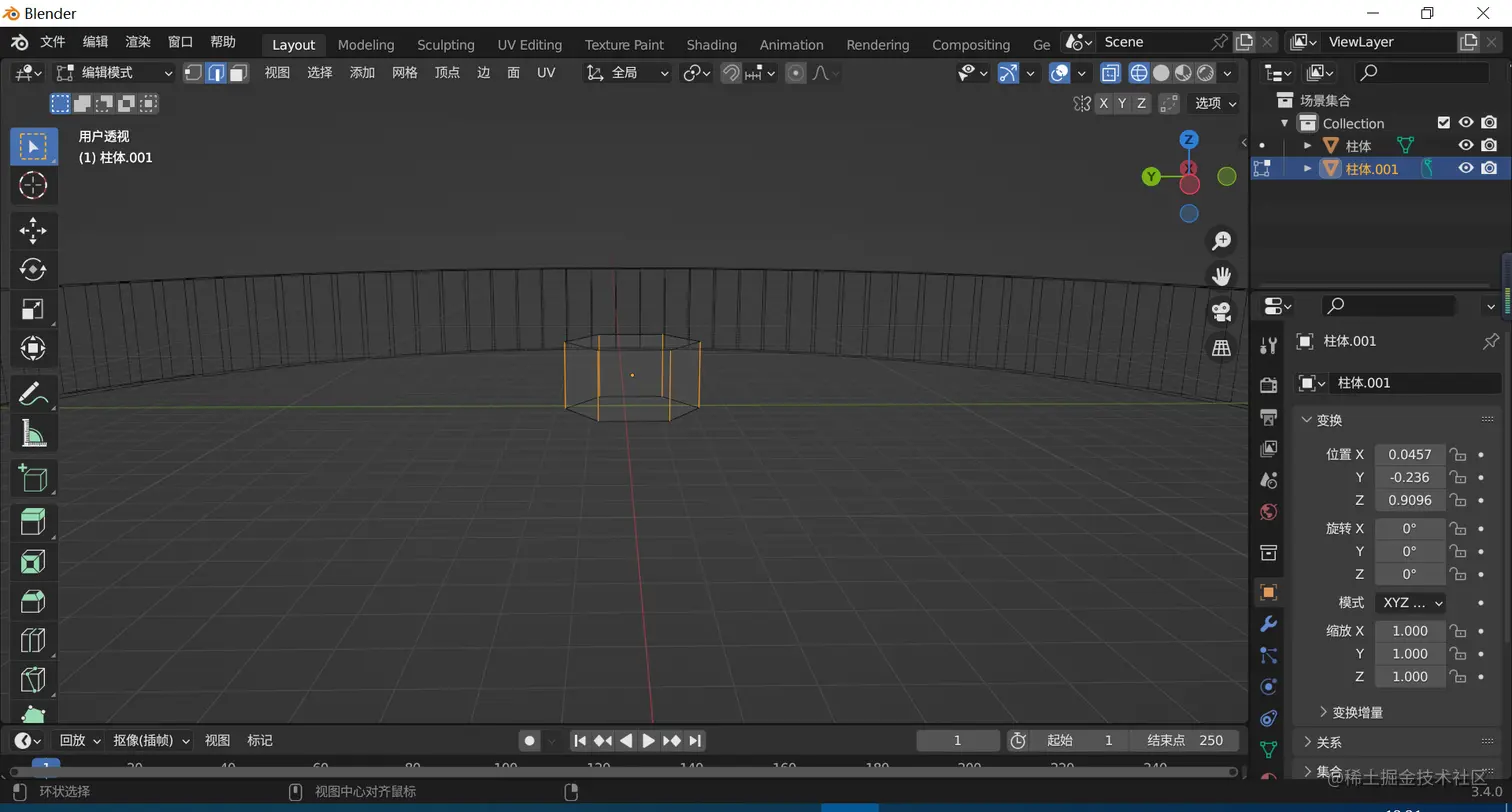Open the Modifier properties wrench tab
This screenshot has width=1512, height=812.
[x=1268, y=624]
